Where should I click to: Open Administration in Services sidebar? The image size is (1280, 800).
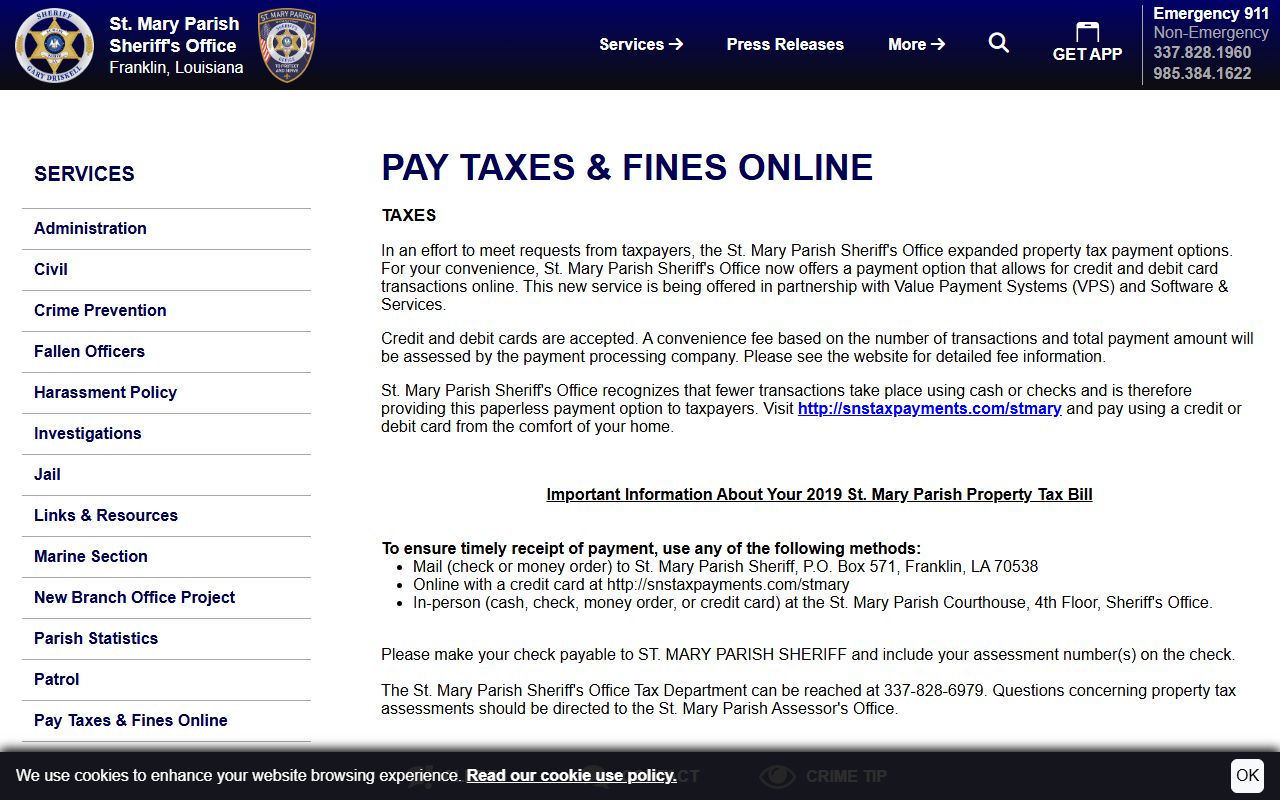pyautogui.click(x=166, y=228)
